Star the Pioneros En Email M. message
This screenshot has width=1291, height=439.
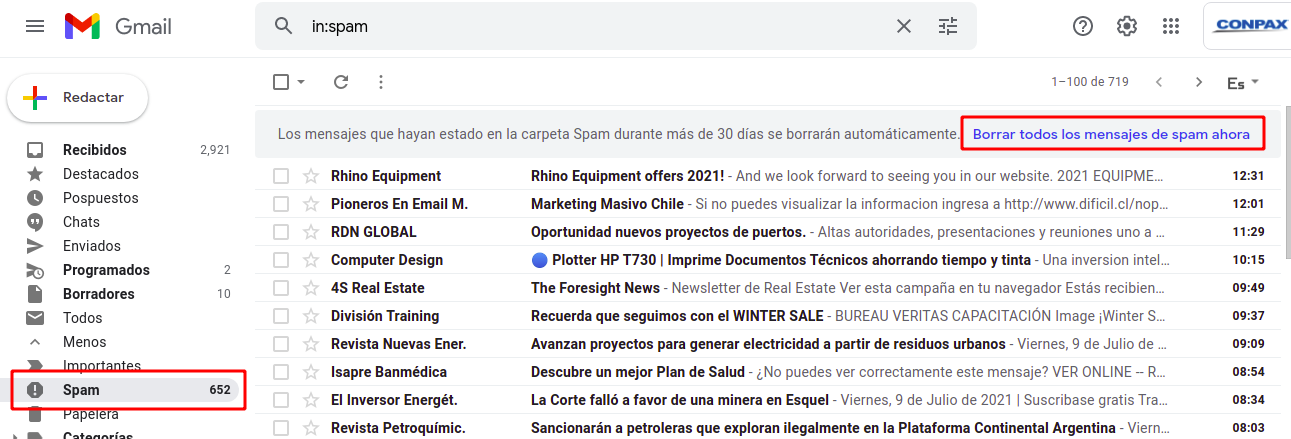coord(310,204)
